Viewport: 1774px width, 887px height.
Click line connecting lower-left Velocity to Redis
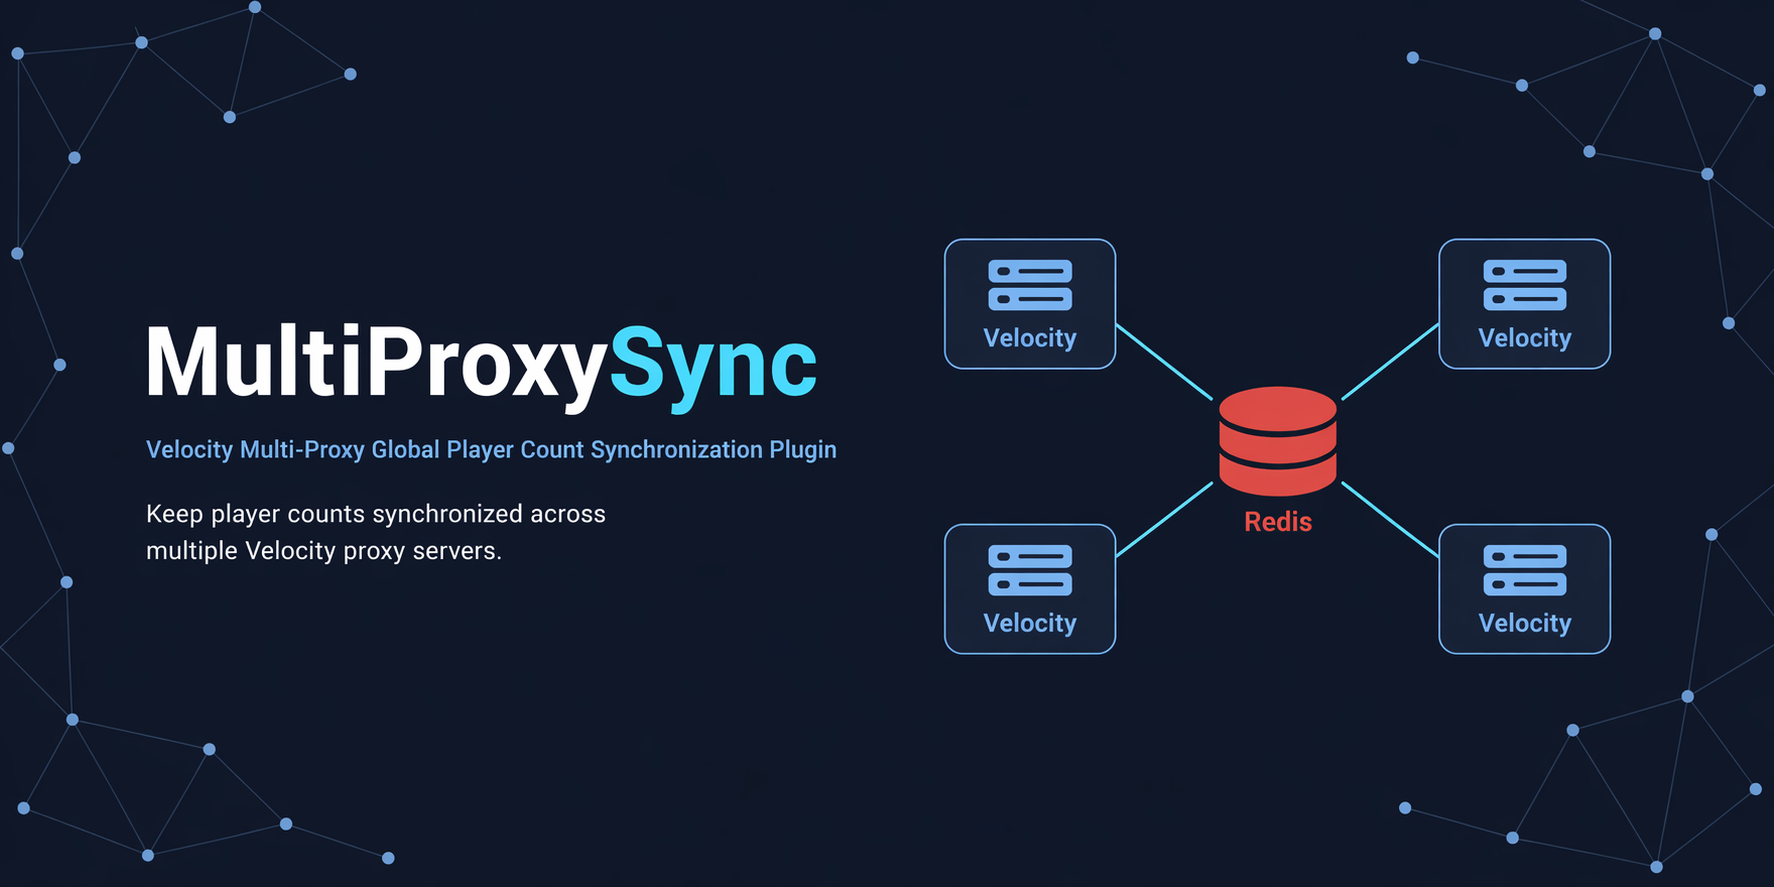1164,520
